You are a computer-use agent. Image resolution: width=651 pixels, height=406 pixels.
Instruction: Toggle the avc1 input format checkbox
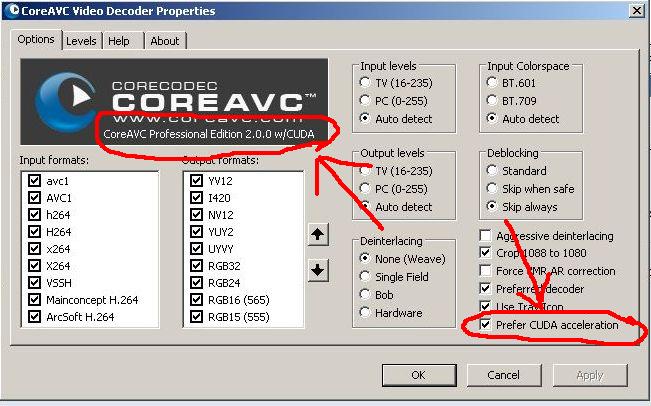tap(34, 181)
